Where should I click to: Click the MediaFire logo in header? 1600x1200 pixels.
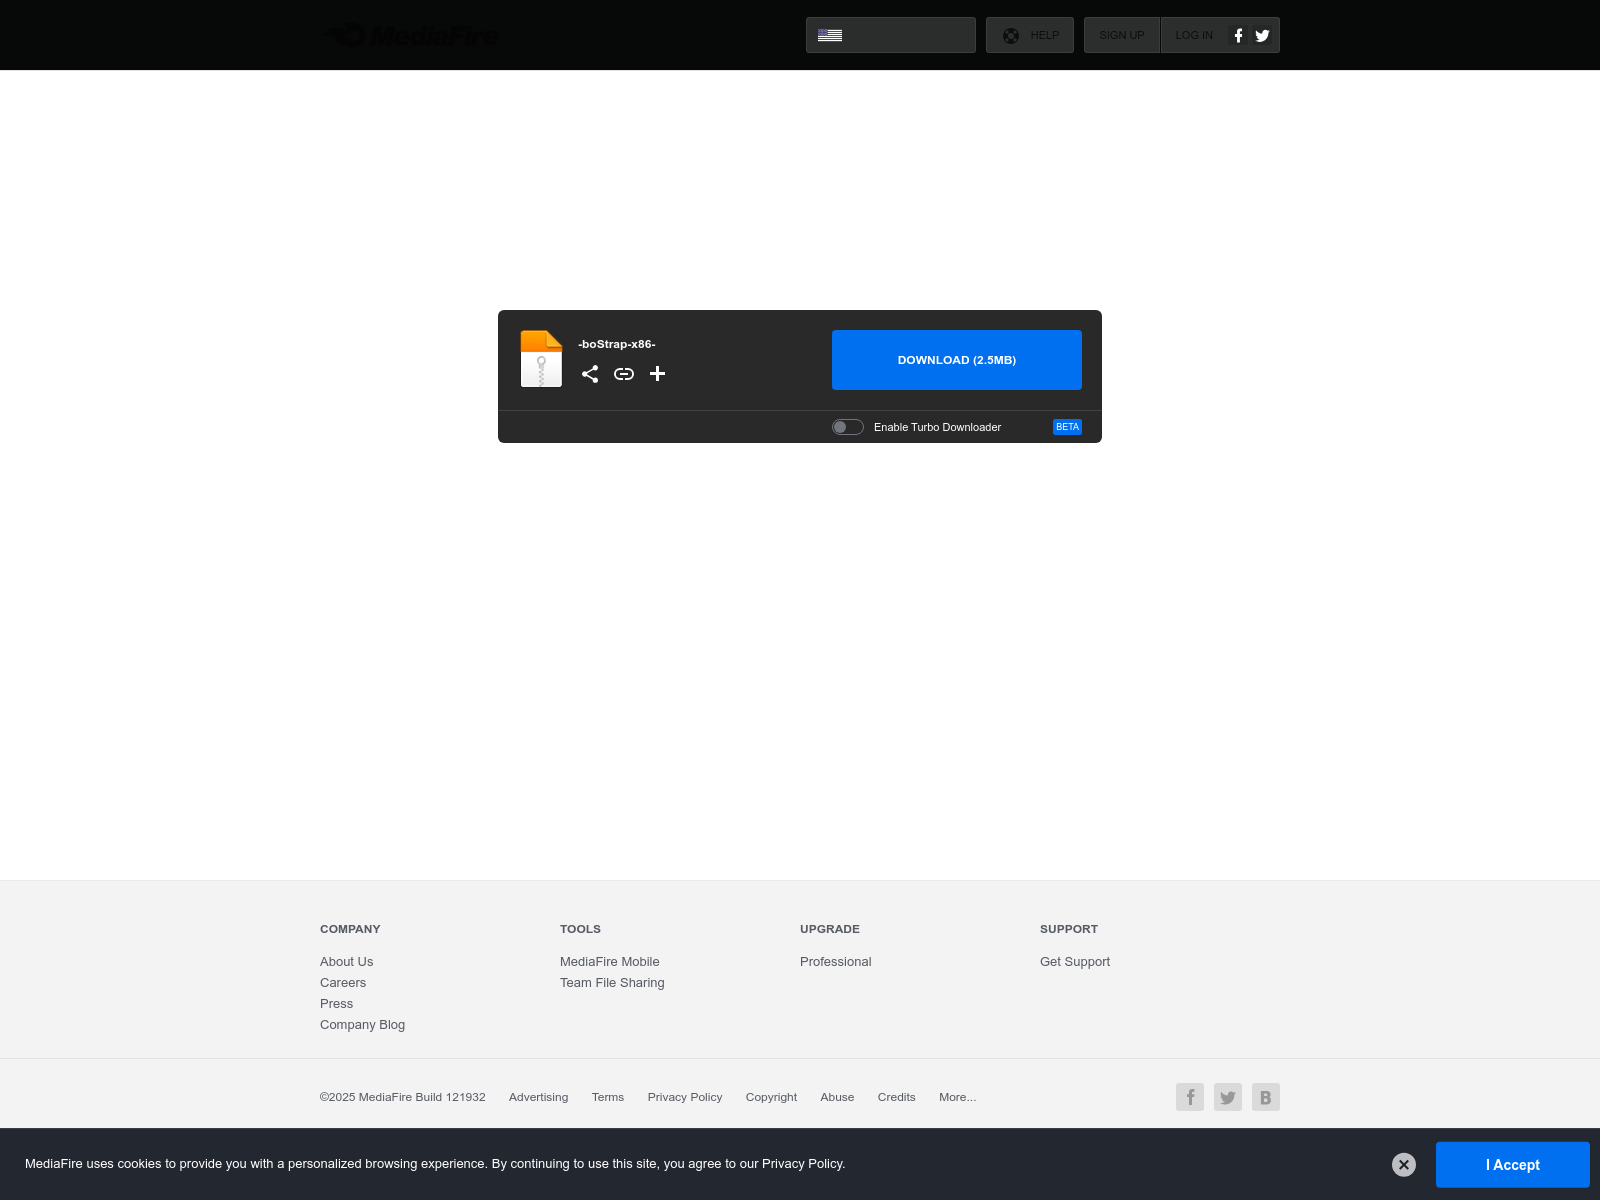point(410,35)
